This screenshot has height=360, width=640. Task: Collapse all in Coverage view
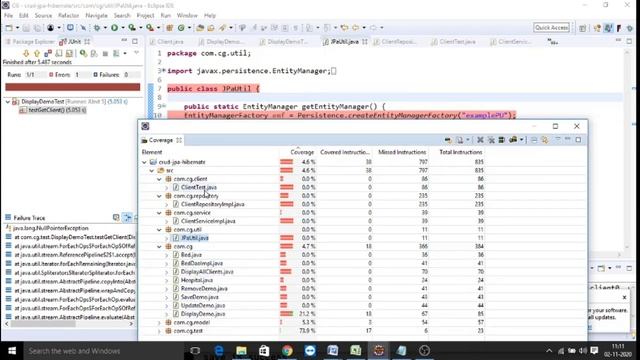click(x=534, y=140)
